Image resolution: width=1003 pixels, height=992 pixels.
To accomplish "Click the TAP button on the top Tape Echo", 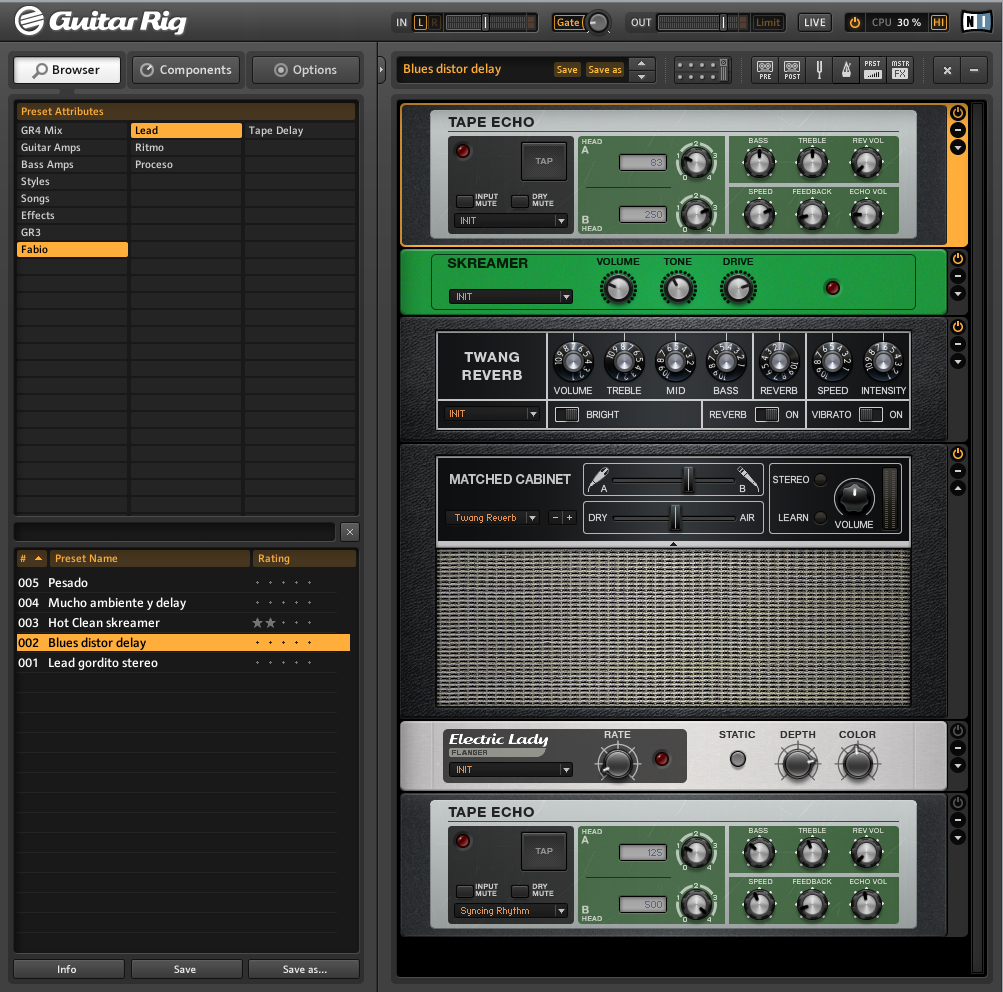I will click(544, 161).
